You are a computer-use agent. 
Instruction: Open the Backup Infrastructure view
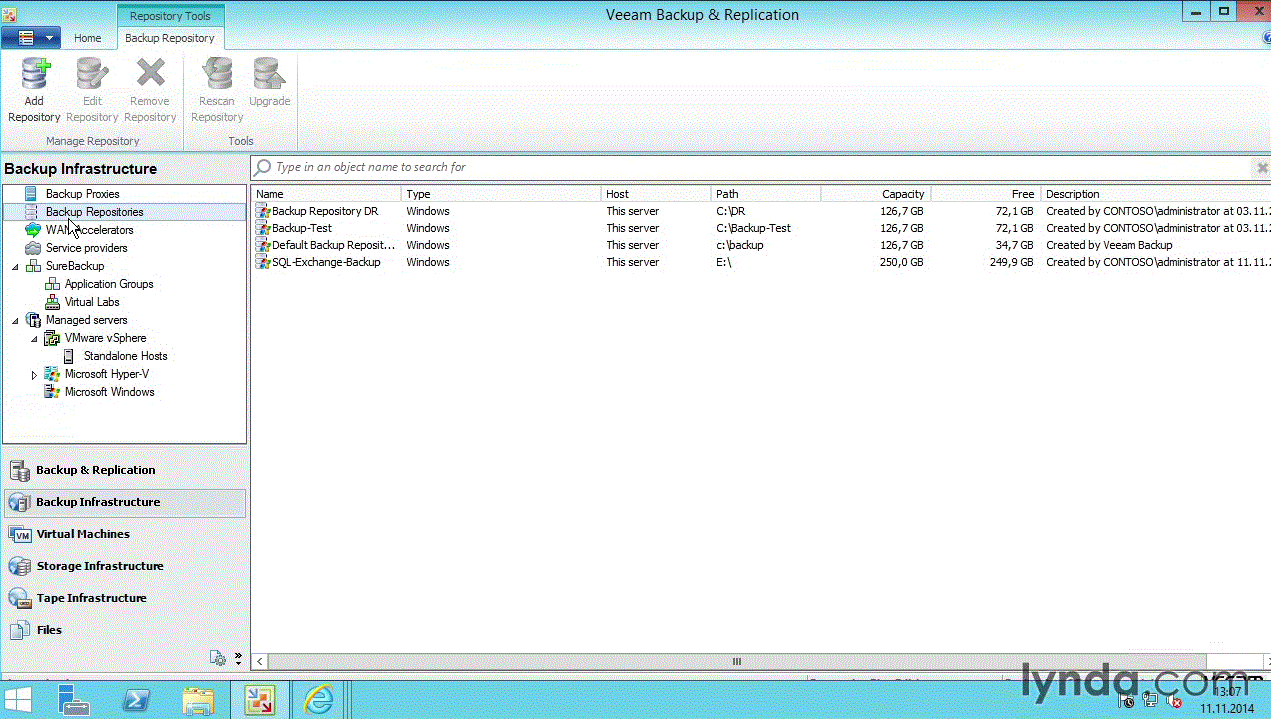pyautogui.click(x=124, y=502)
